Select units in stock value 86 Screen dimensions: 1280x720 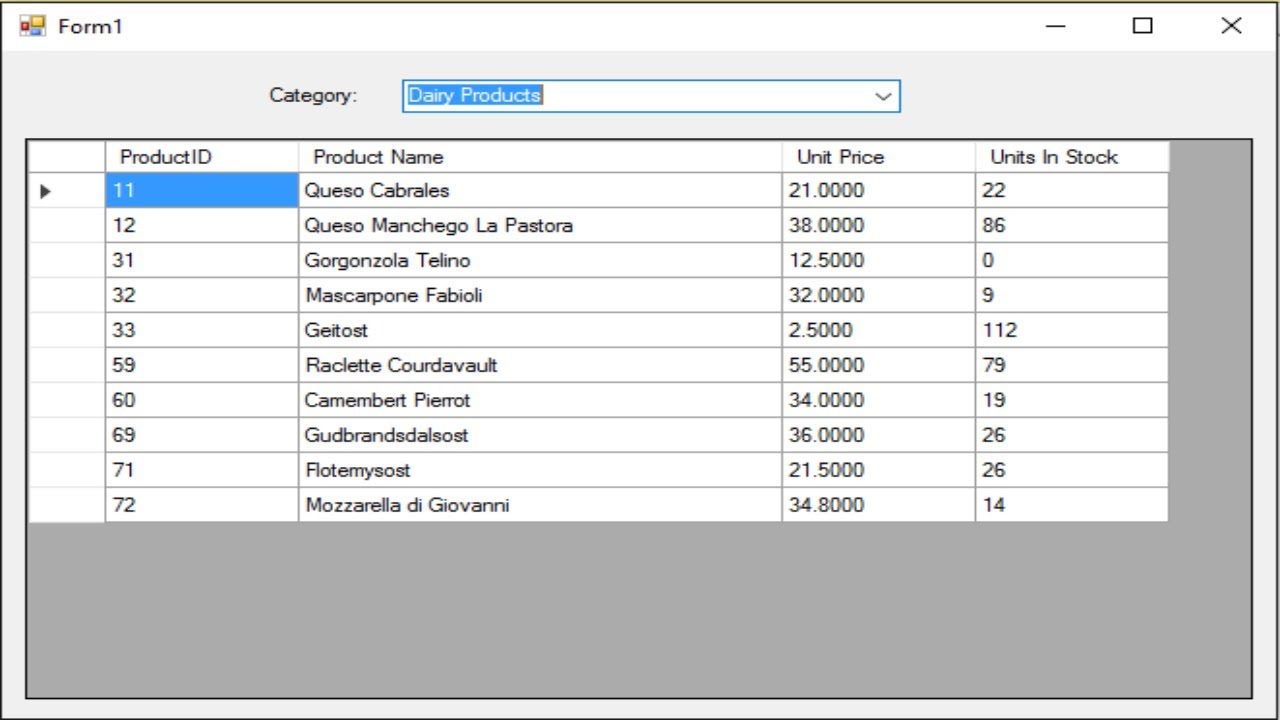pyautogui.click(x=1072, y=225)
